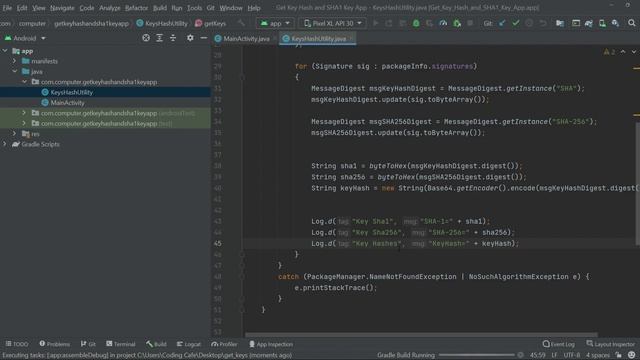
Task: Select the KeysHashUtility.java editor tab
Action: pyautogui.click(x=318, y=38)
